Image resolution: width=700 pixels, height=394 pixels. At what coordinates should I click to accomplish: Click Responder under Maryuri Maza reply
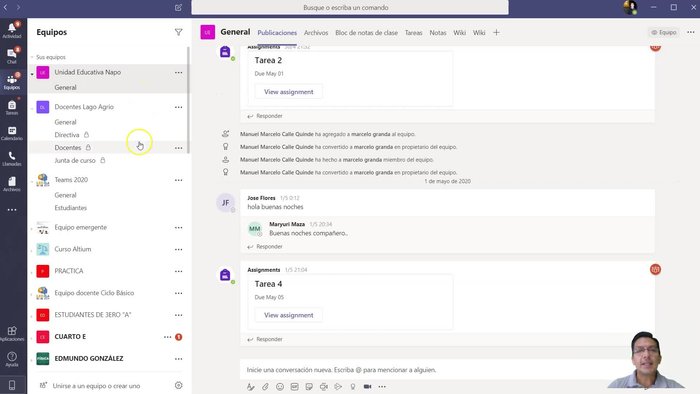point(265,246)
